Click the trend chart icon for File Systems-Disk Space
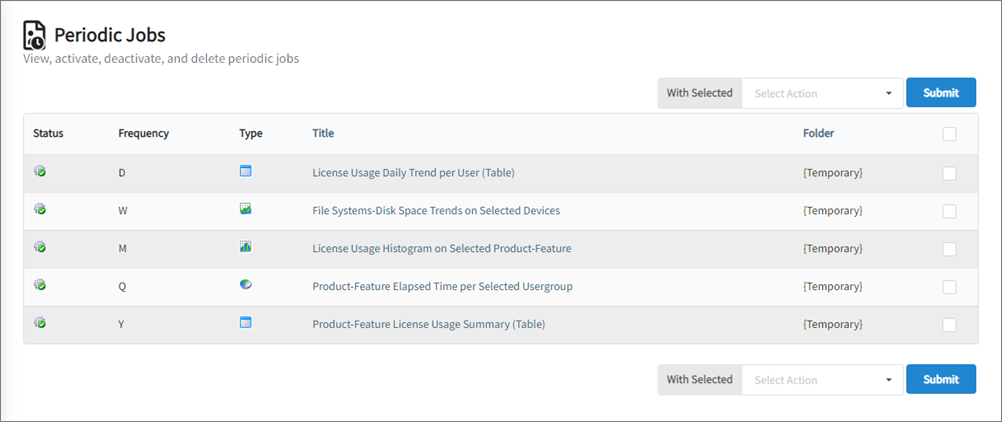Screen dimensions: 1002x422 click(246, 210)
